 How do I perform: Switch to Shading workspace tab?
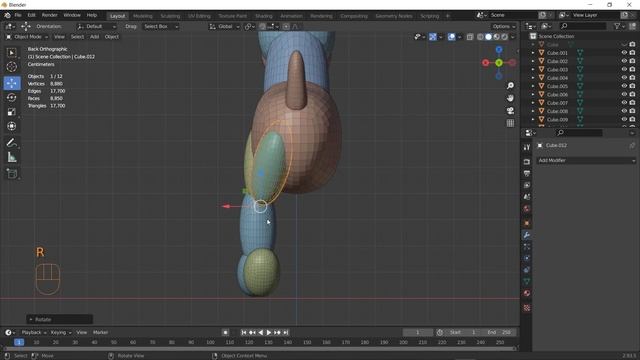point(264,16)
